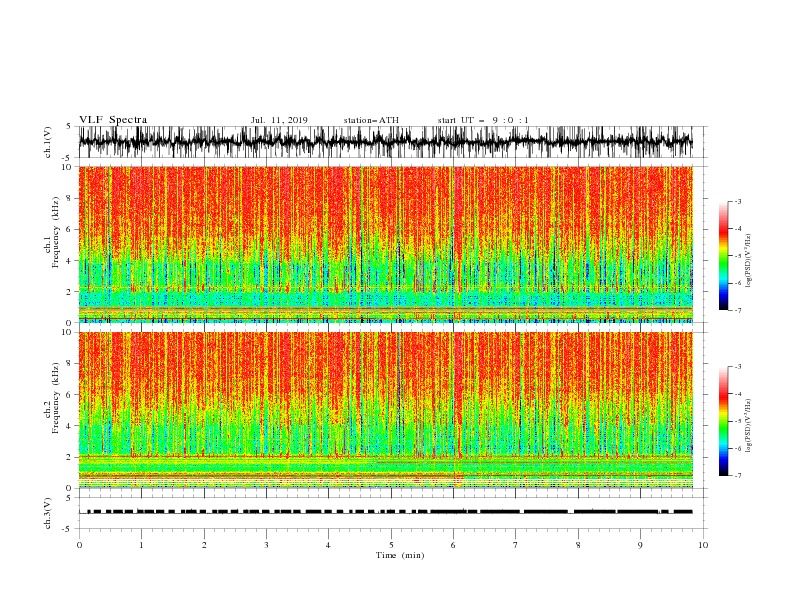Click inside the ch.2 spectrogram panel

click(x=385, y=410)
